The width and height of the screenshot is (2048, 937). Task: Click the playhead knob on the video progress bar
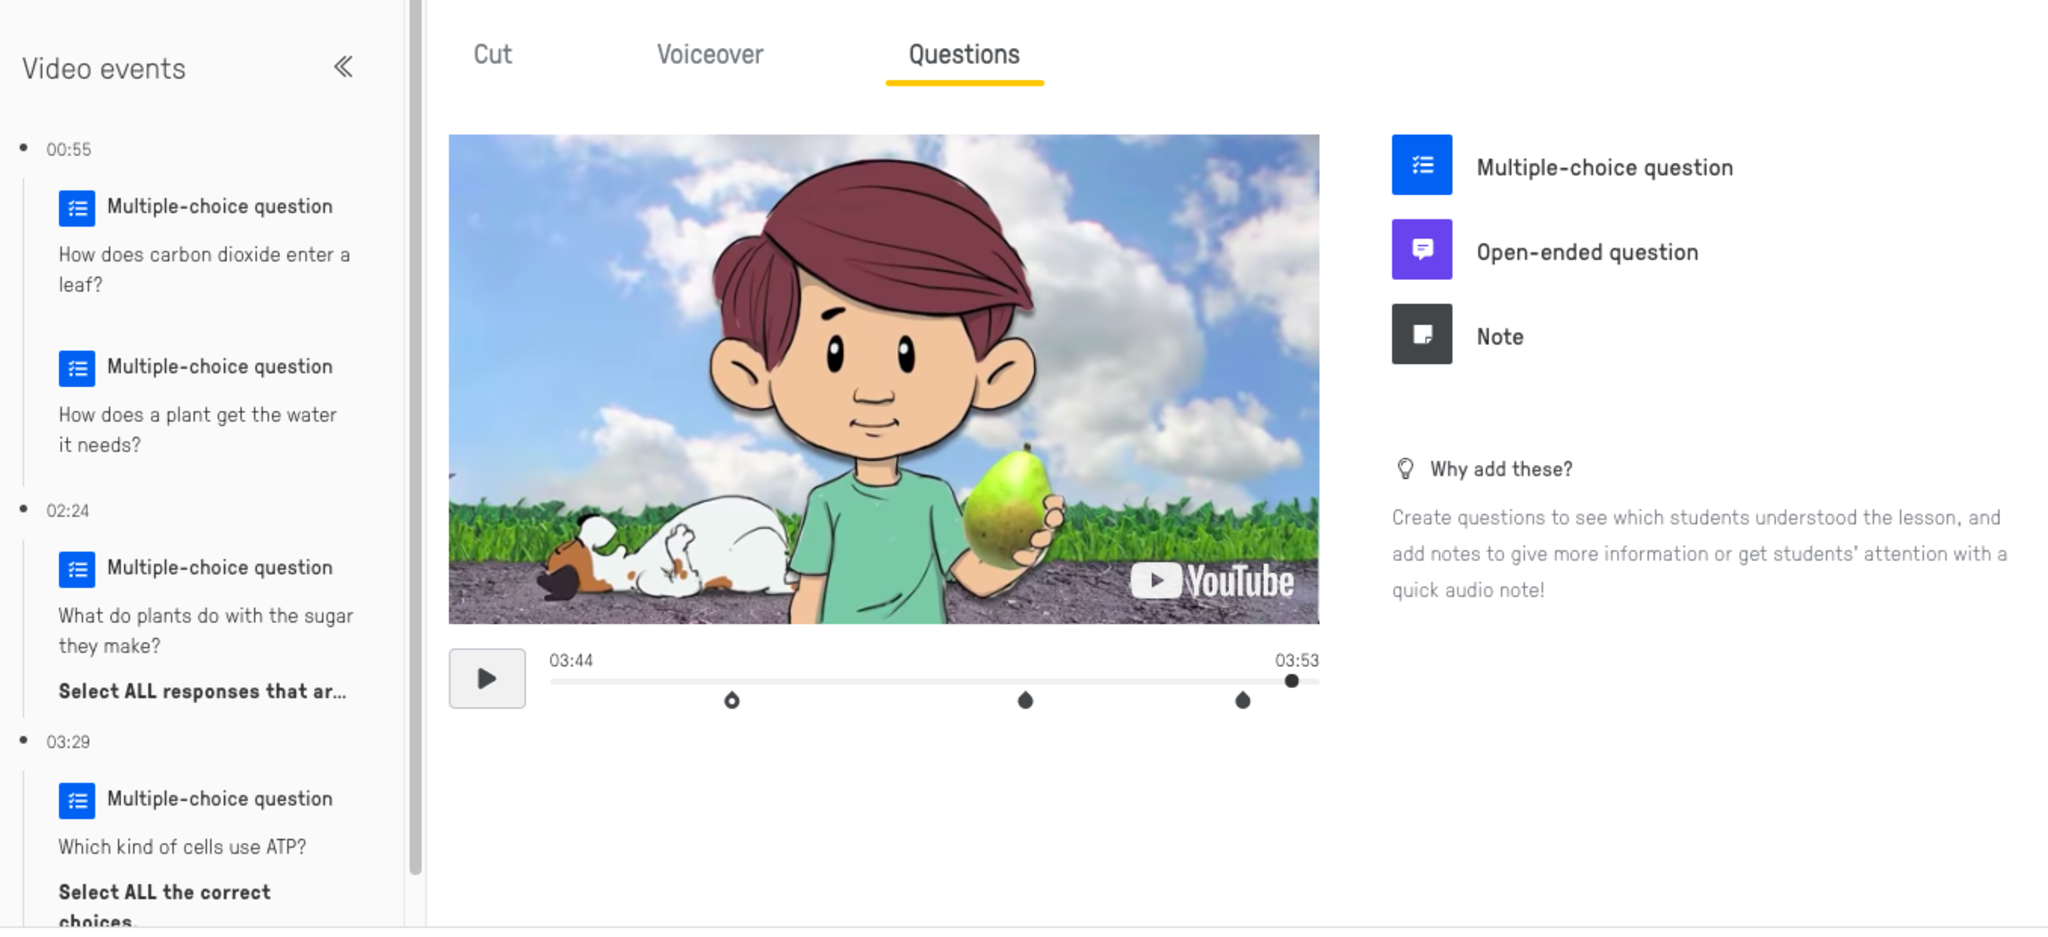1291,681
